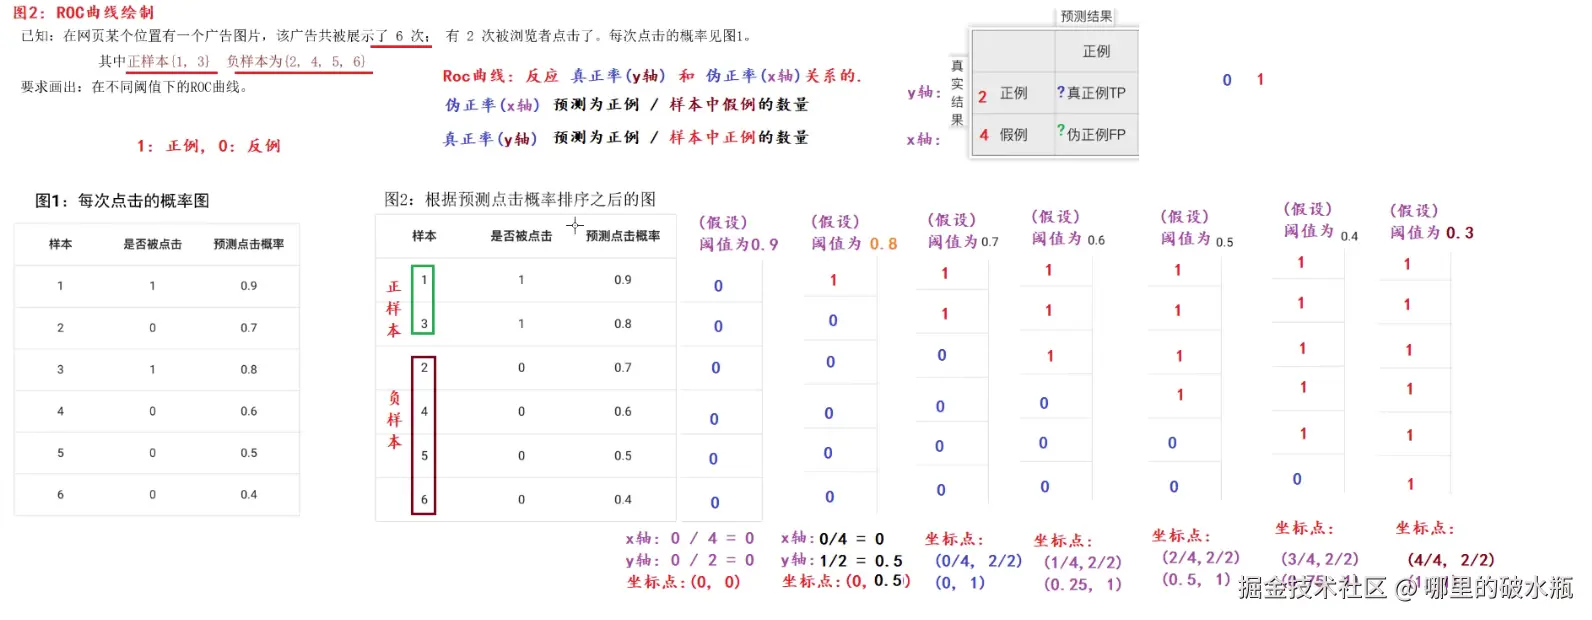The height and width of the screenshot is (620, 1592).
Task: Click '是否被点击' header in the Figure 1 table
Action: (x=152, y=244)
